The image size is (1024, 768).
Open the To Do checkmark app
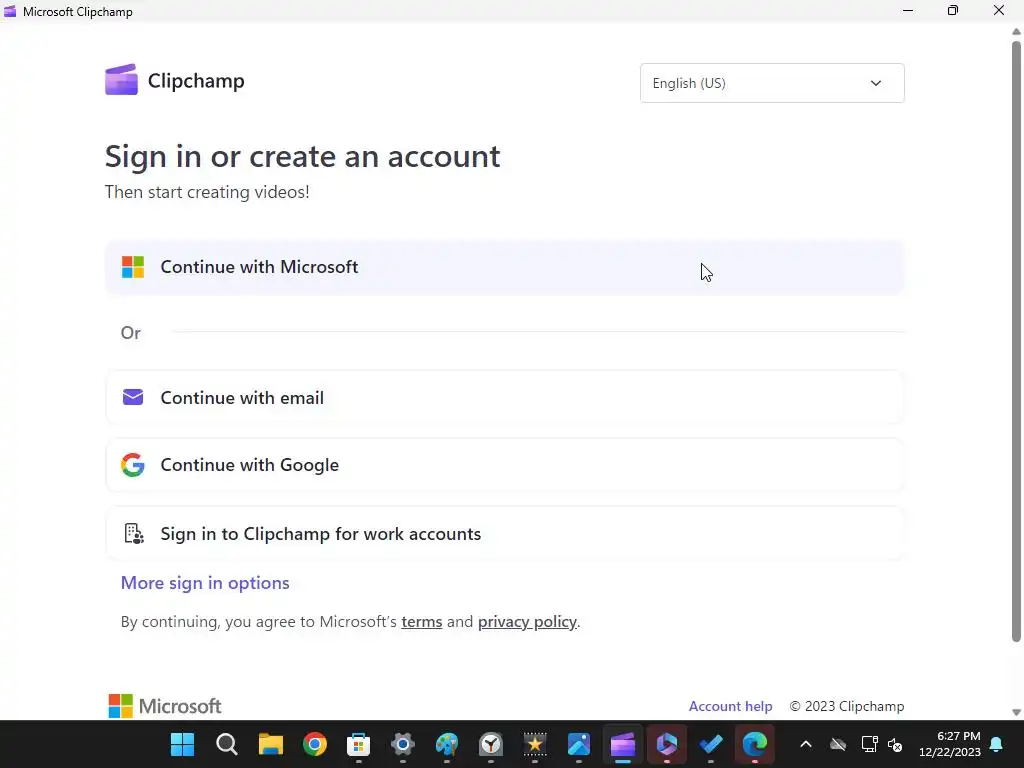[x=711, y=744]
